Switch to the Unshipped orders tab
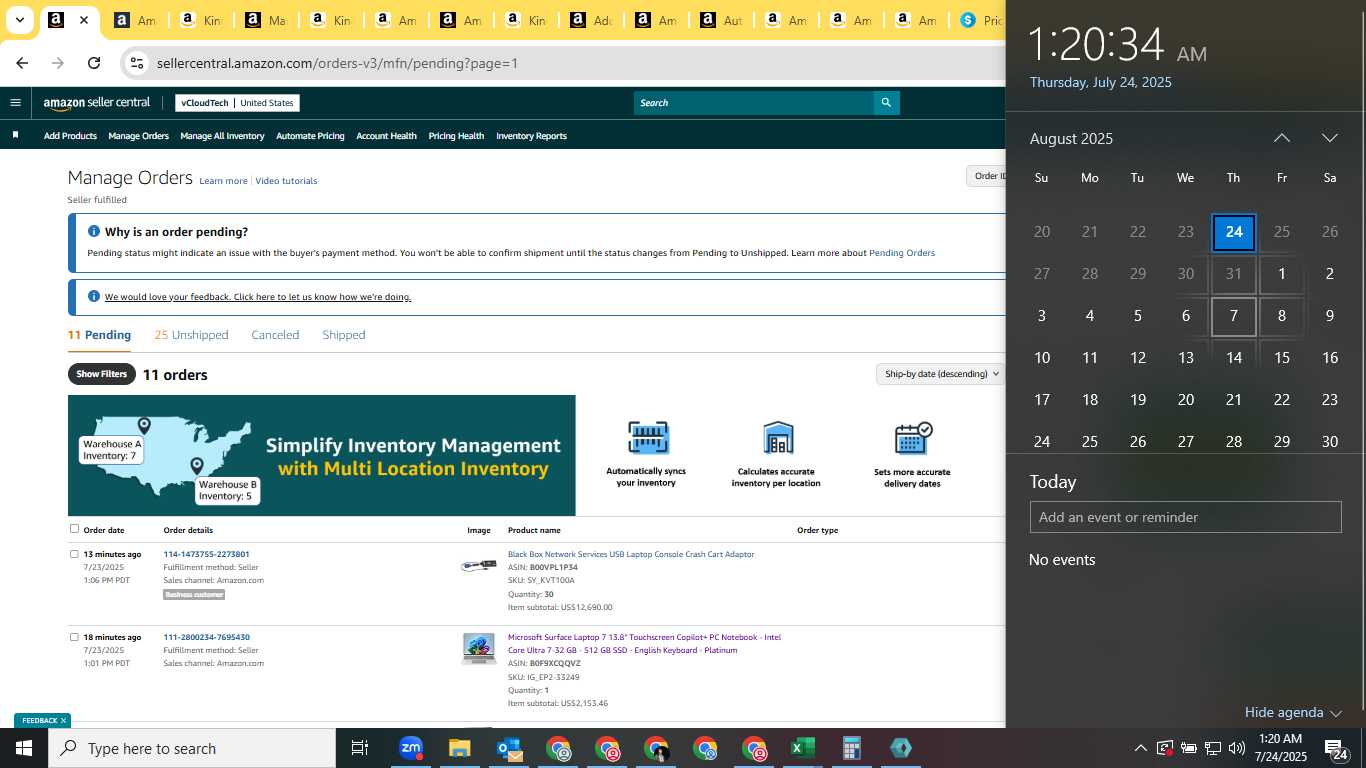Image resolution: width=1366 pixels, height=768 pixels. [191, 335]
